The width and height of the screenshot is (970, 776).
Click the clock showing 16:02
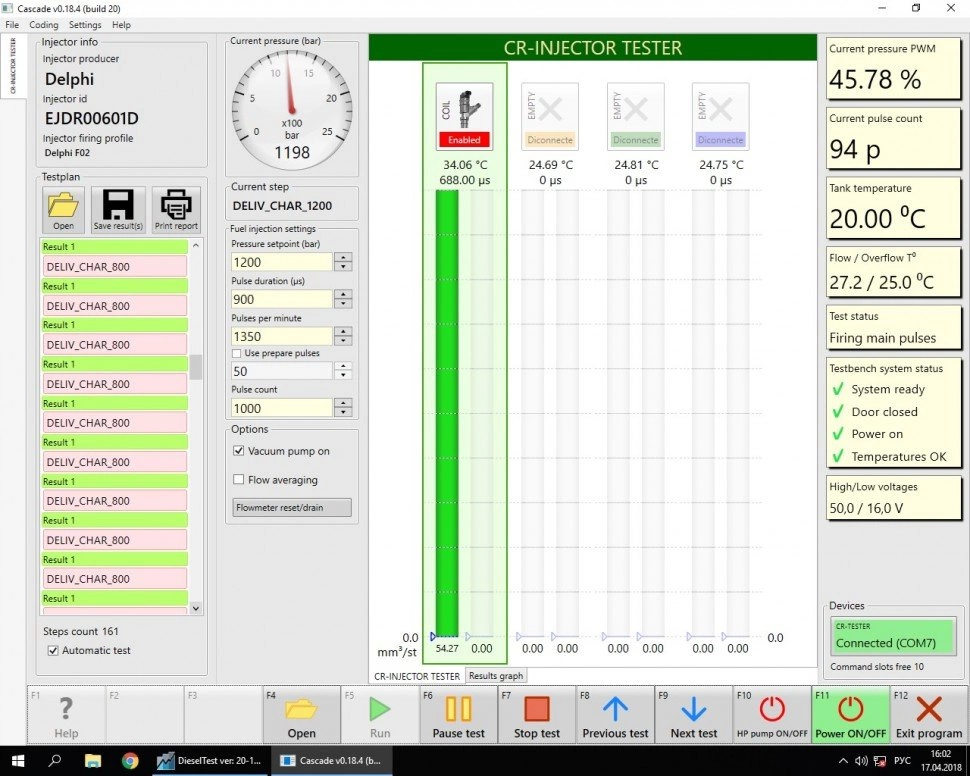tap(940, 754)
